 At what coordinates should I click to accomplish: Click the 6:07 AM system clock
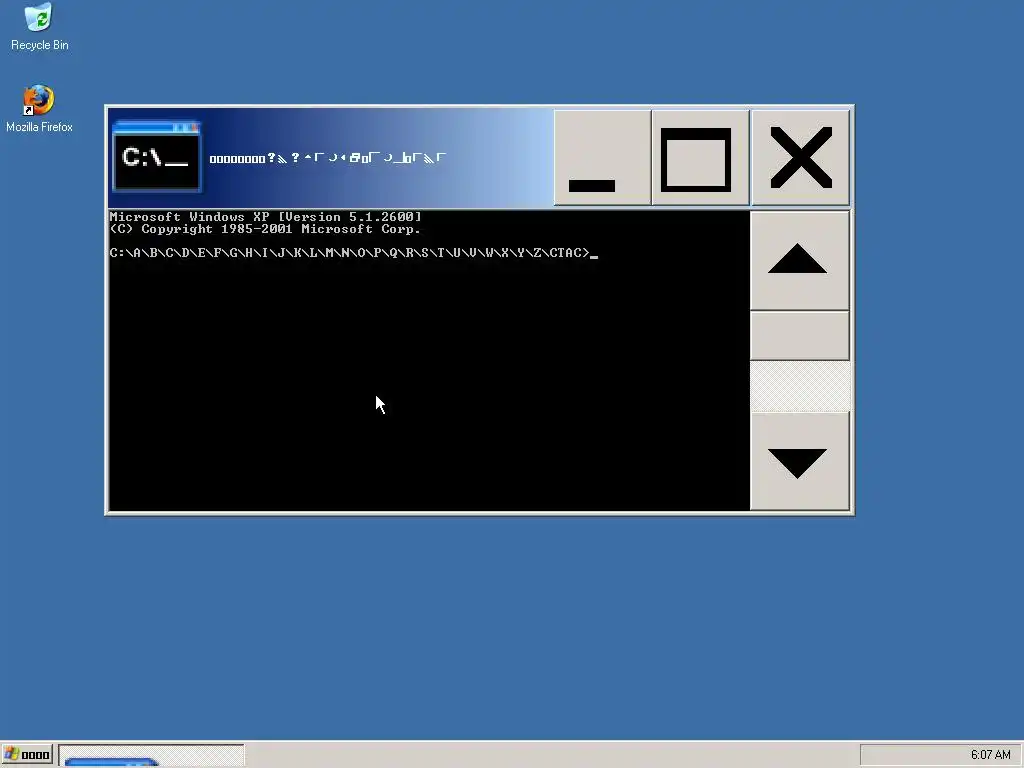[990, 755]
